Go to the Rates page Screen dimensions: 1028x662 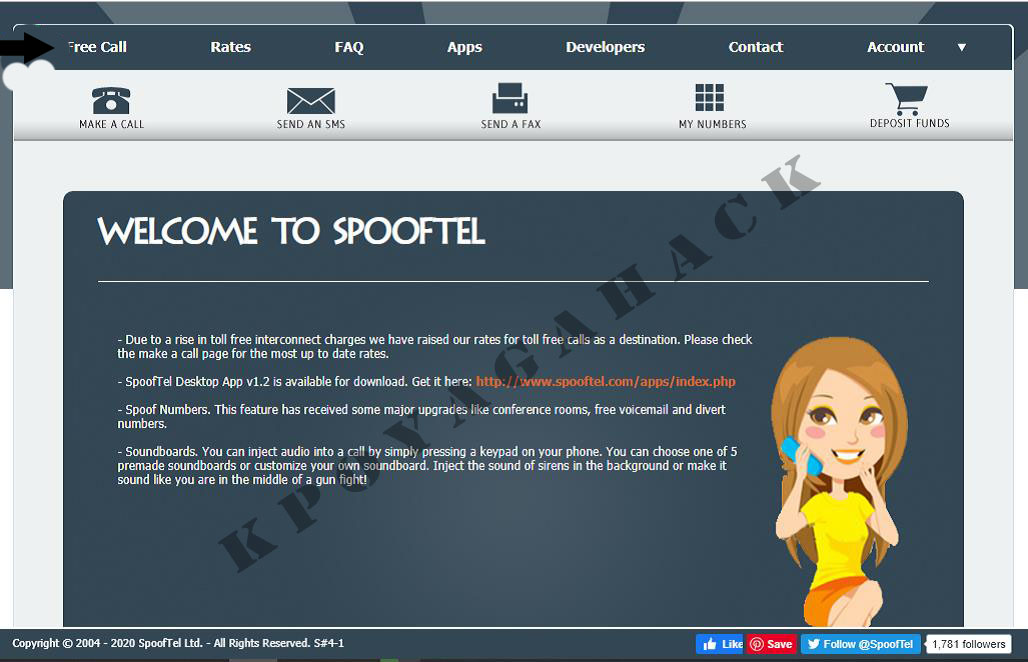click(x=231, y=47)
